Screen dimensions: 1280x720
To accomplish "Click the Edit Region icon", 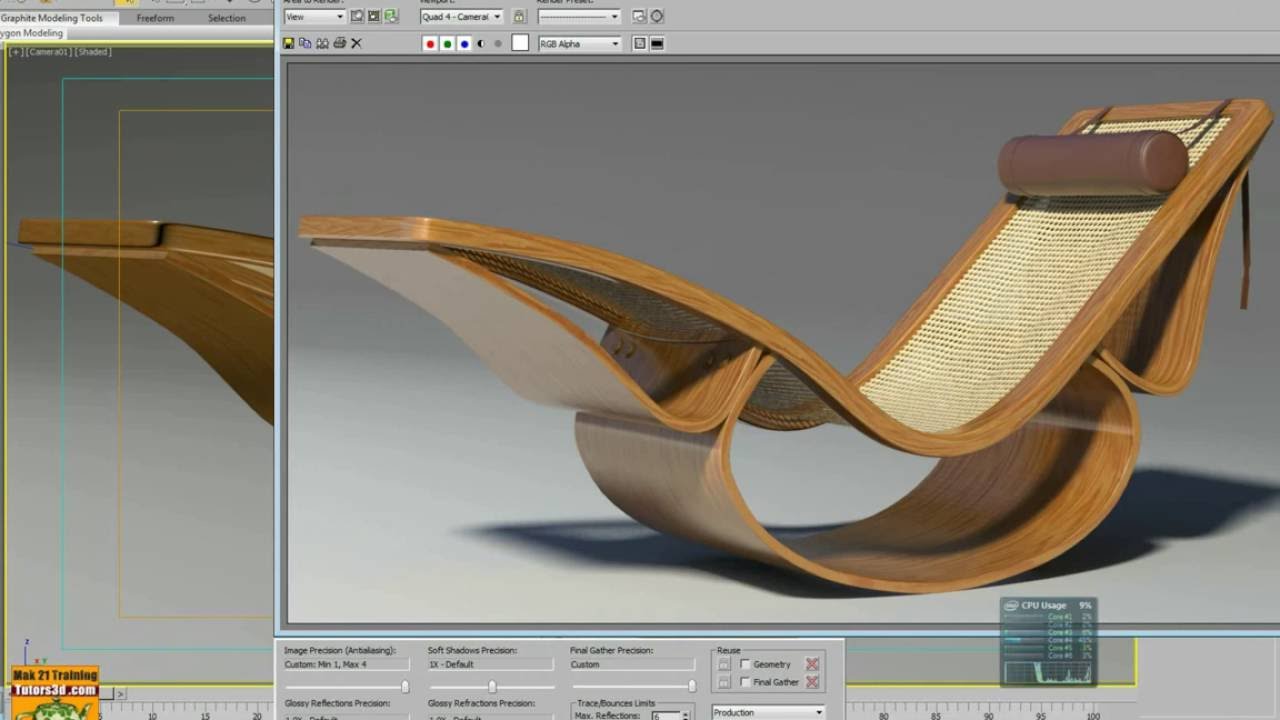I will [357, 16].
